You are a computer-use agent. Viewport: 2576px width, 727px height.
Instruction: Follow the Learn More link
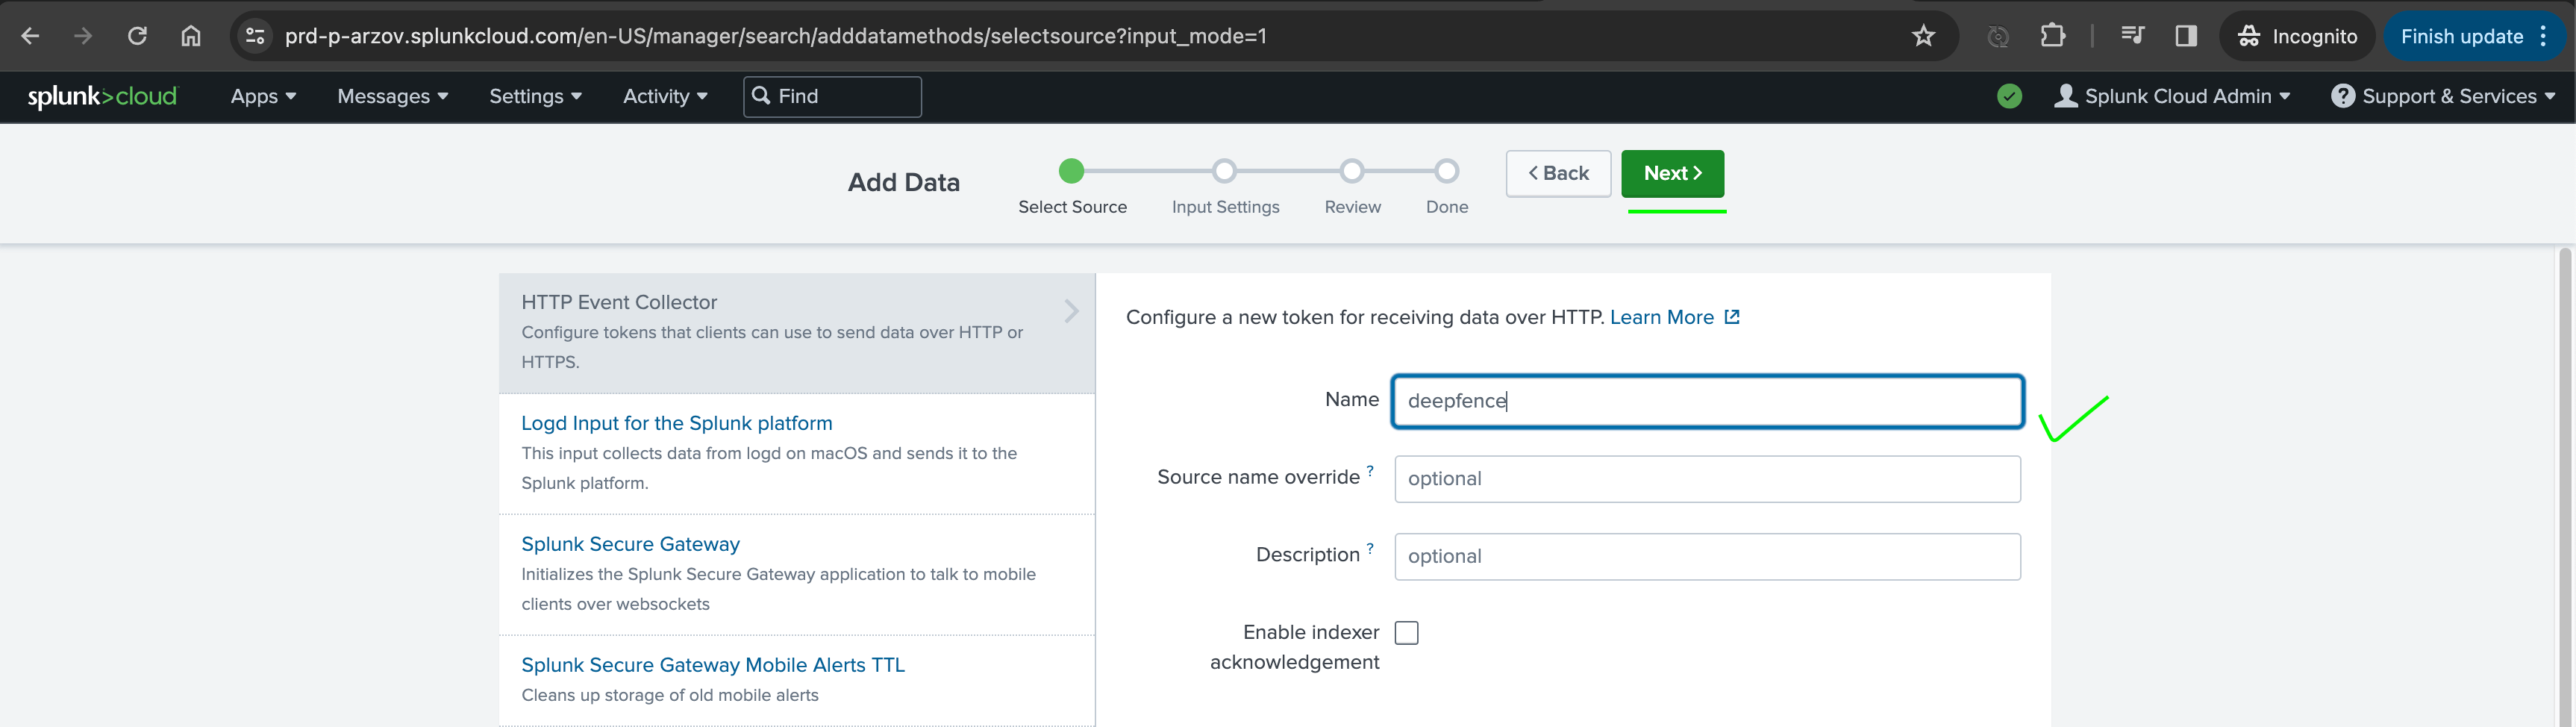[1661, 318]
